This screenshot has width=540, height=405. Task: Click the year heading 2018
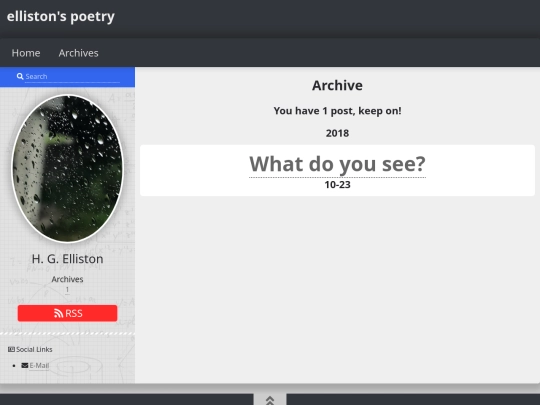[338, 133]
